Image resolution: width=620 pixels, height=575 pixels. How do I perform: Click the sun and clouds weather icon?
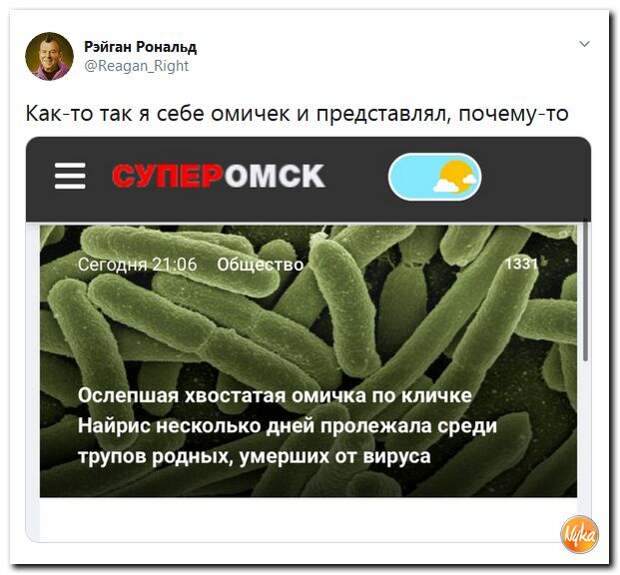pyautogui.click(x=456, y=177)
